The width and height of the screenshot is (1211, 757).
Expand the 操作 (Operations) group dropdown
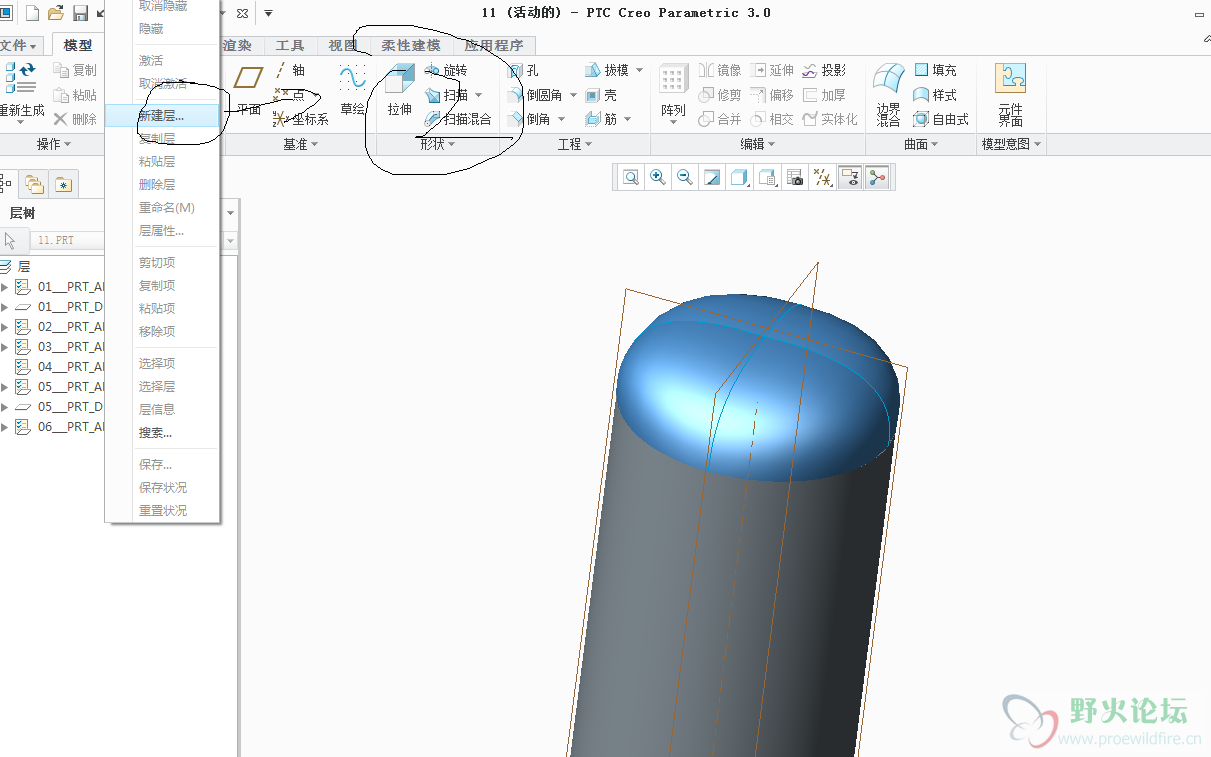(54, 145)
